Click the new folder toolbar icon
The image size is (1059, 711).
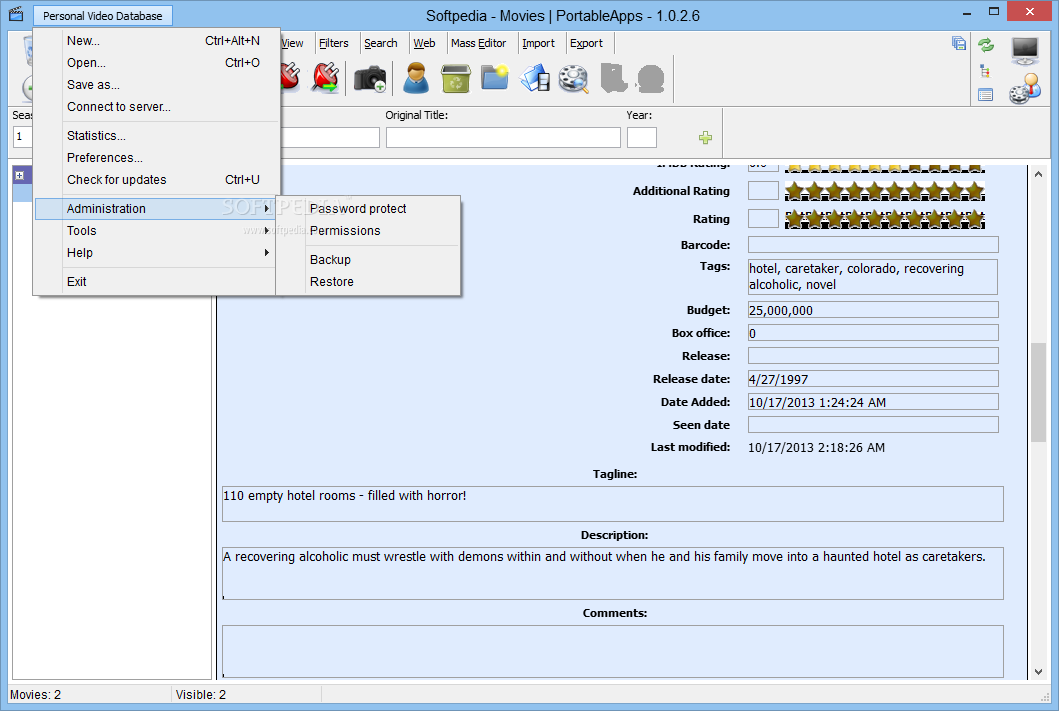click(x=495, y=77)
